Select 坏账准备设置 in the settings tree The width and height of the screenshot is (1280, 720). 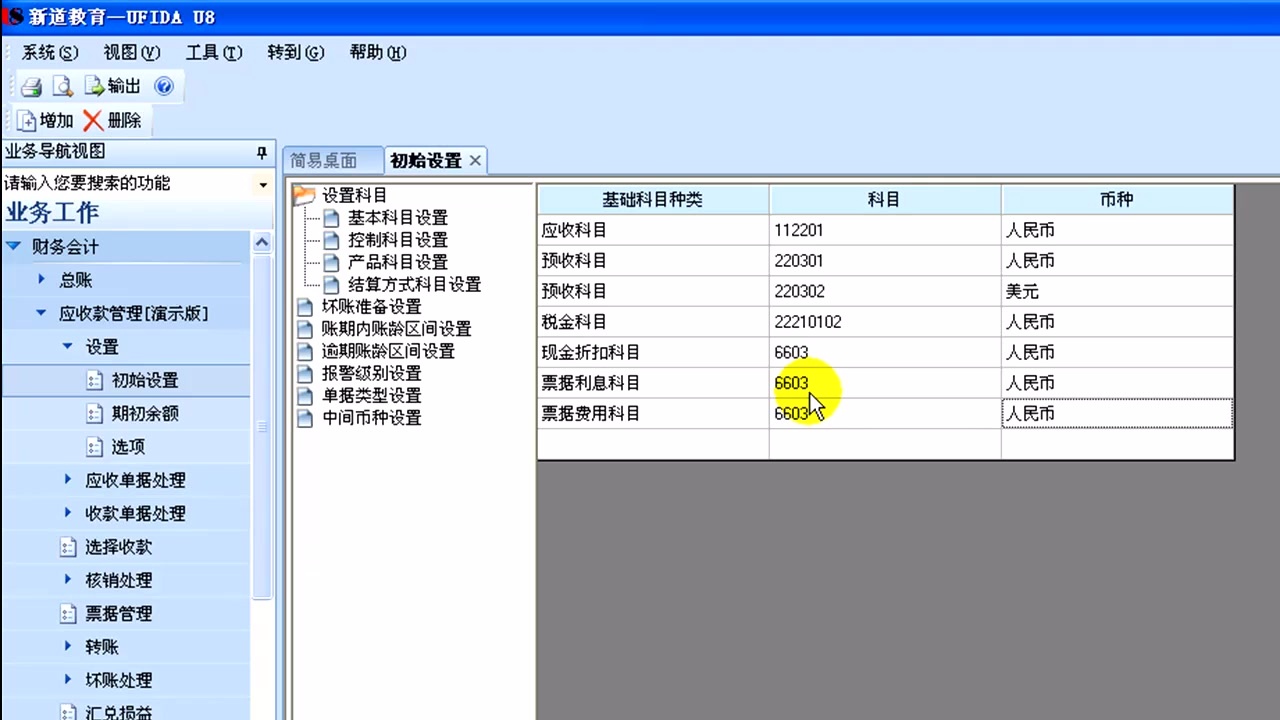[371, 307]
